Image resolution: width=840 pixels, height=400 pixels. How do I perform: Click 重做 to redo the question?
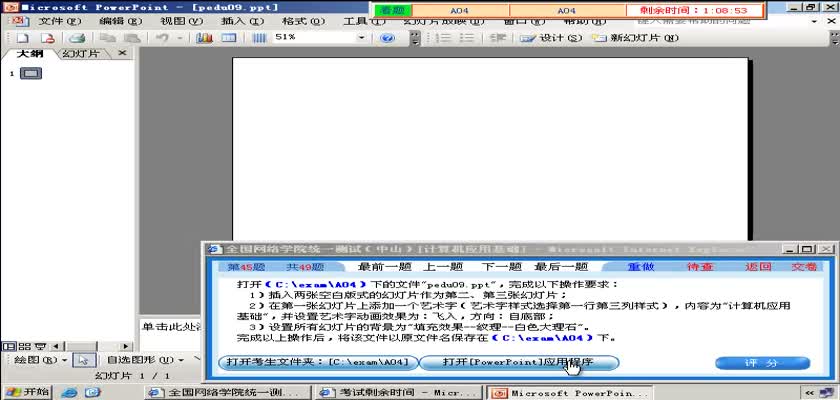click(x=641, y=267)
